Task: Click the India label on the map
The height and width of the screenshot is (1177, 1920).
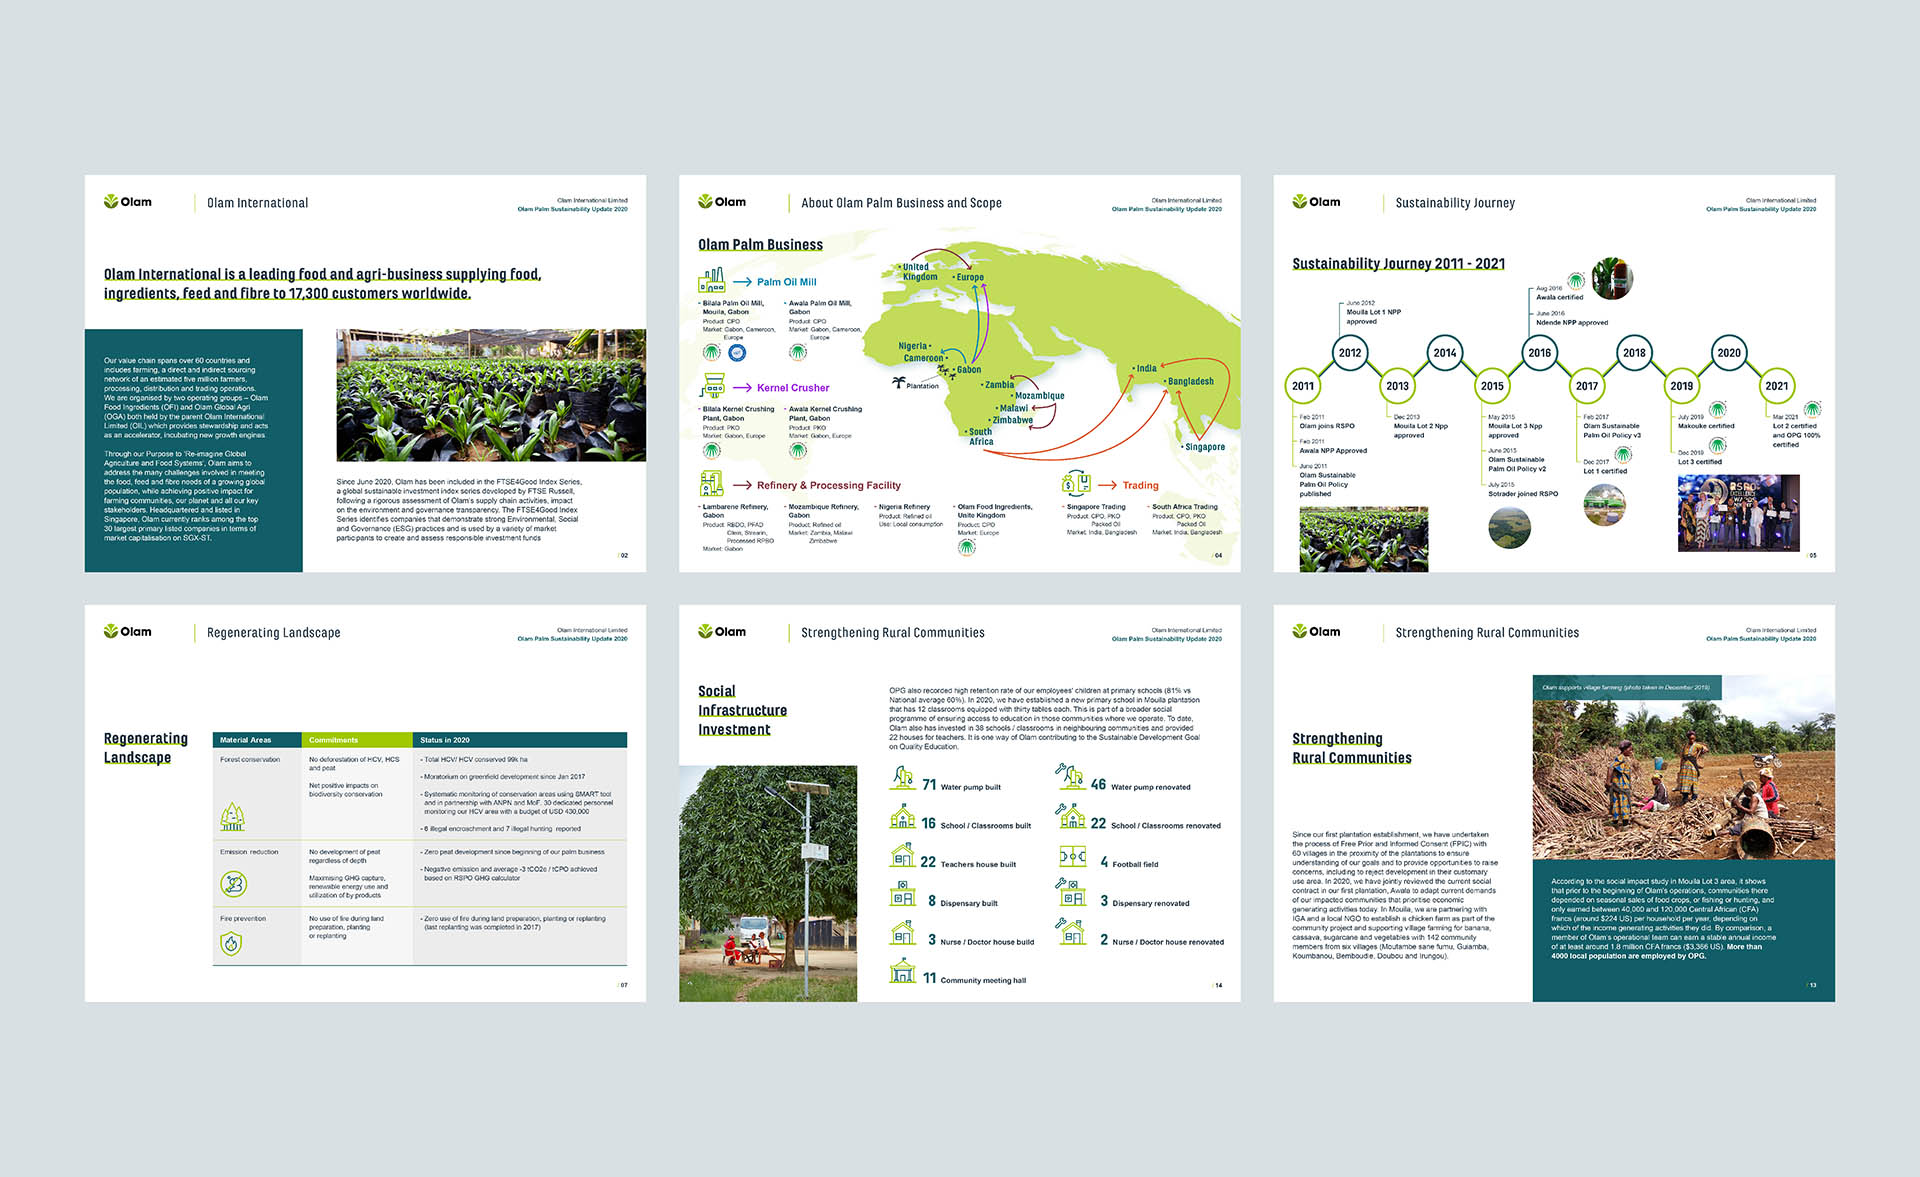Action: click(x=1145, y=368)
